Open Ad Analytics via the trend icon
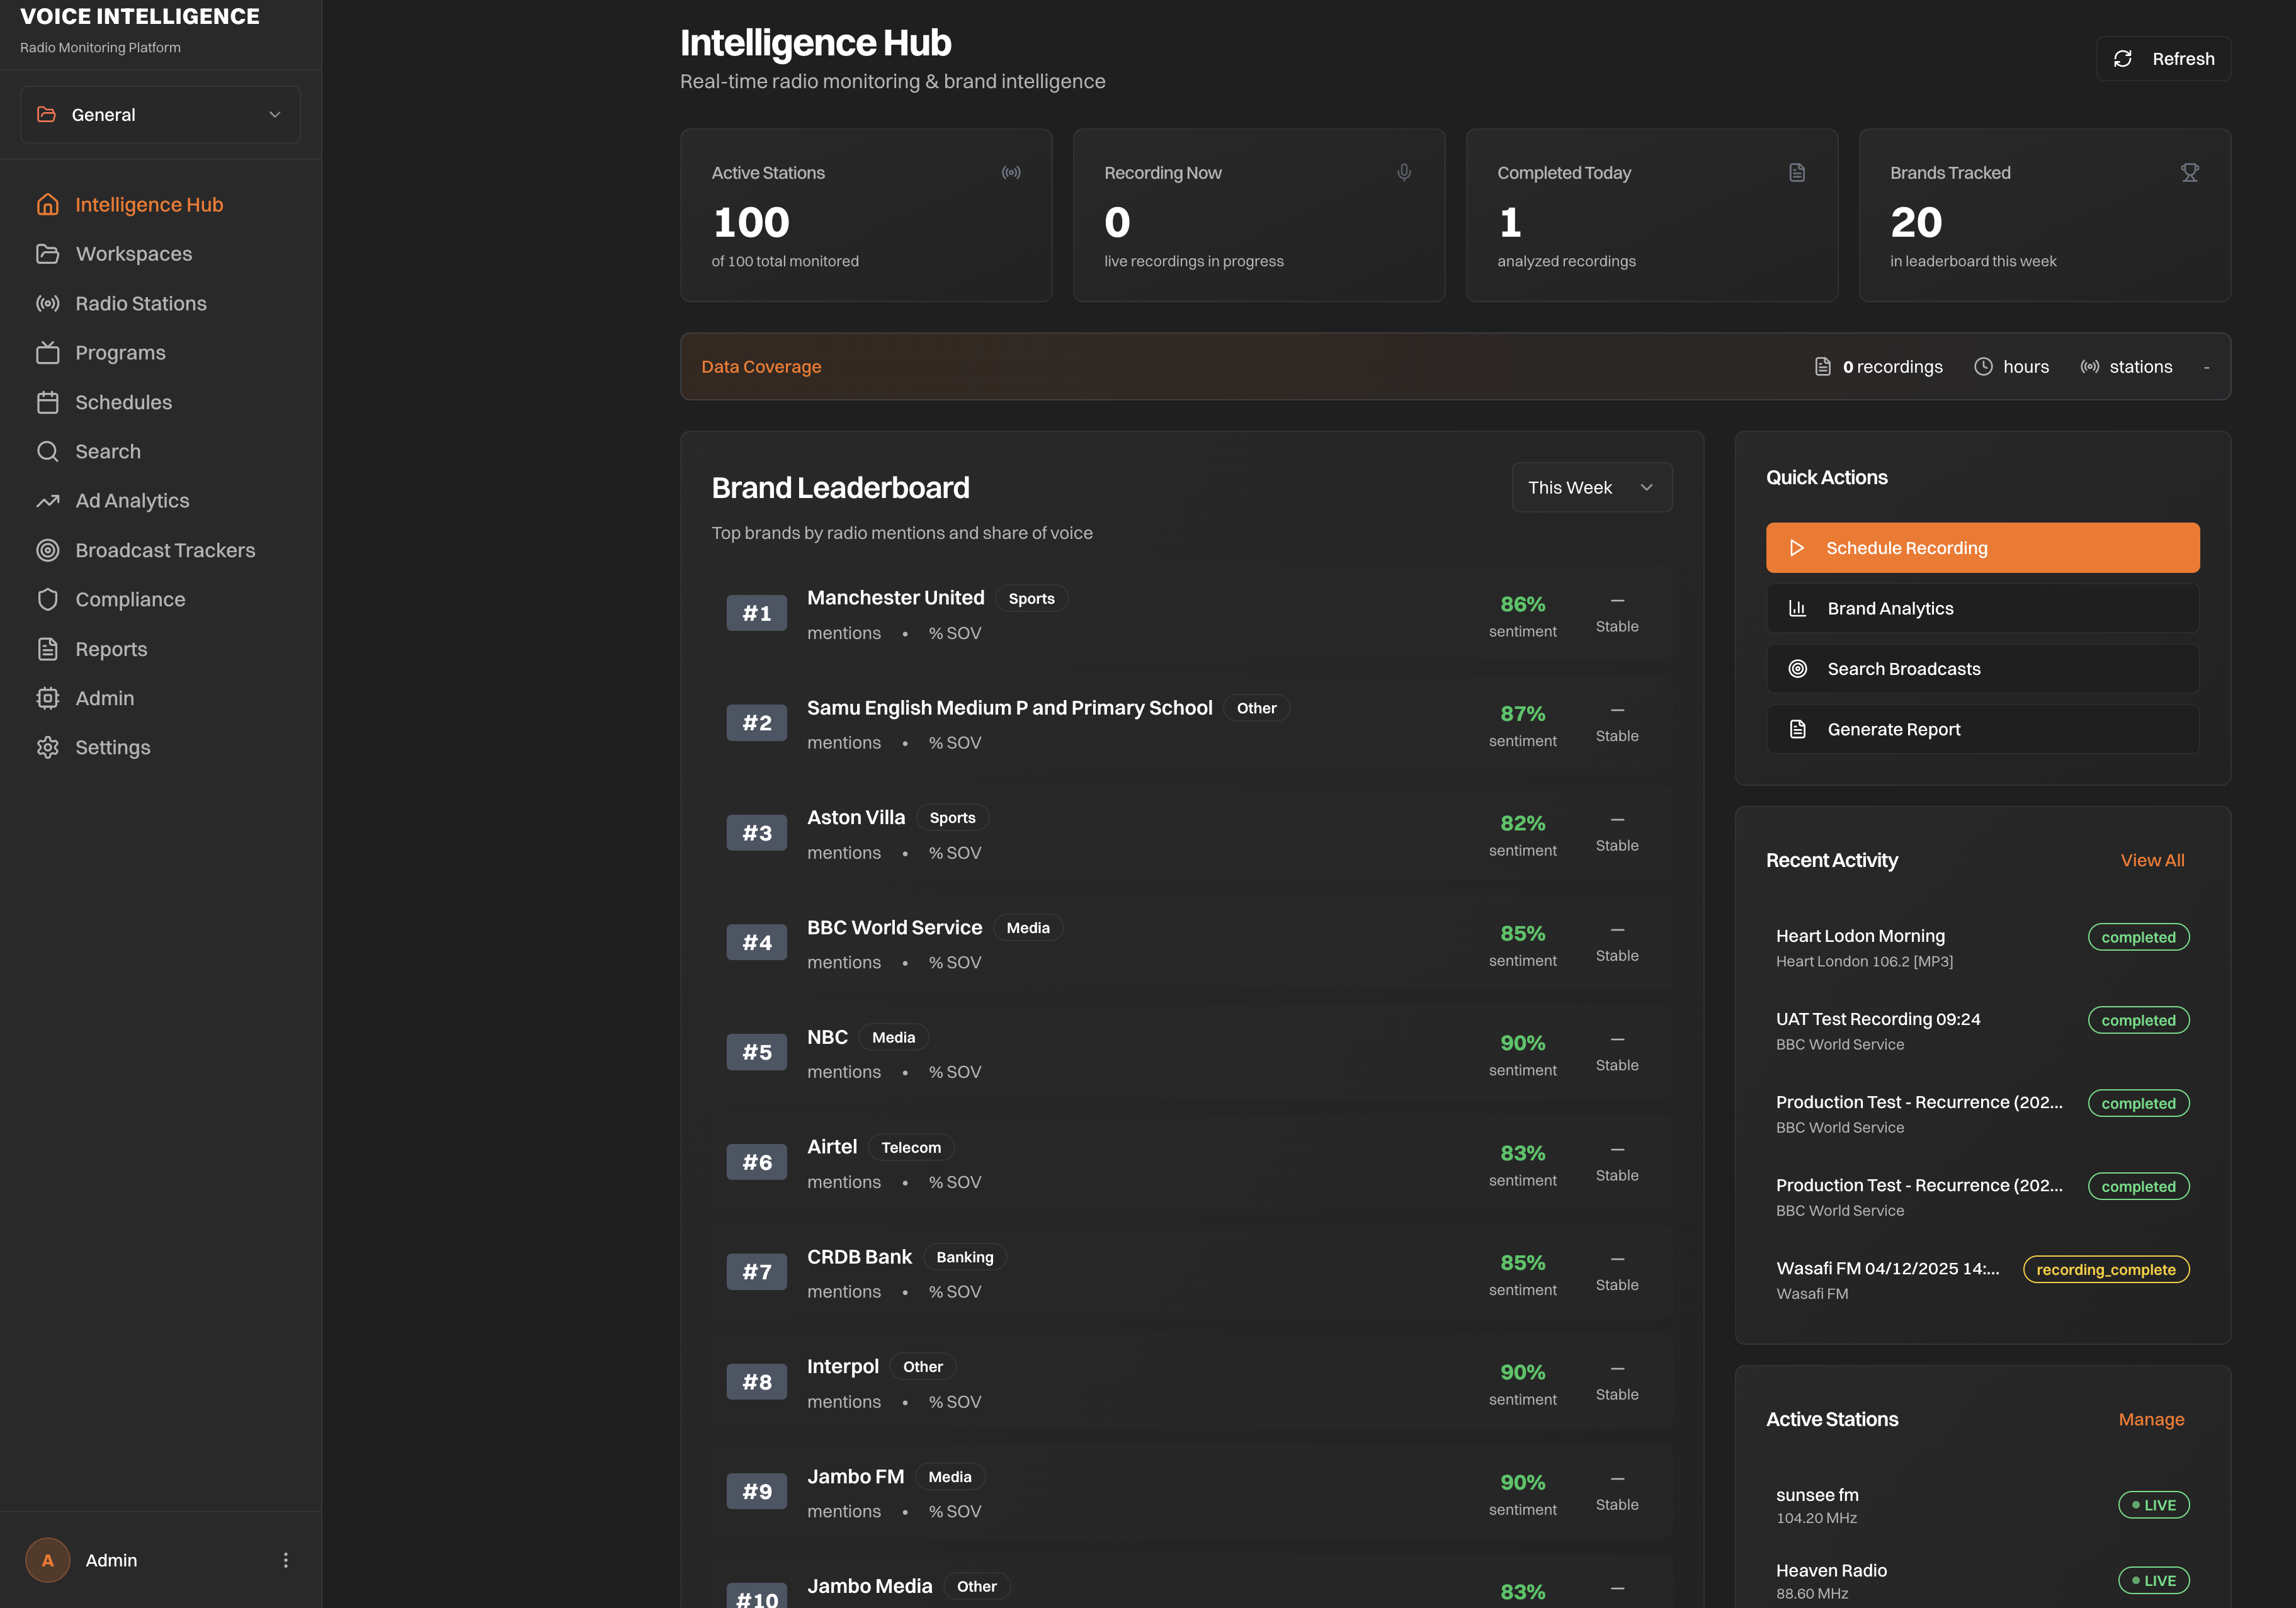The height and width of the screenshot is (1608, 2296). coord(49,500)
